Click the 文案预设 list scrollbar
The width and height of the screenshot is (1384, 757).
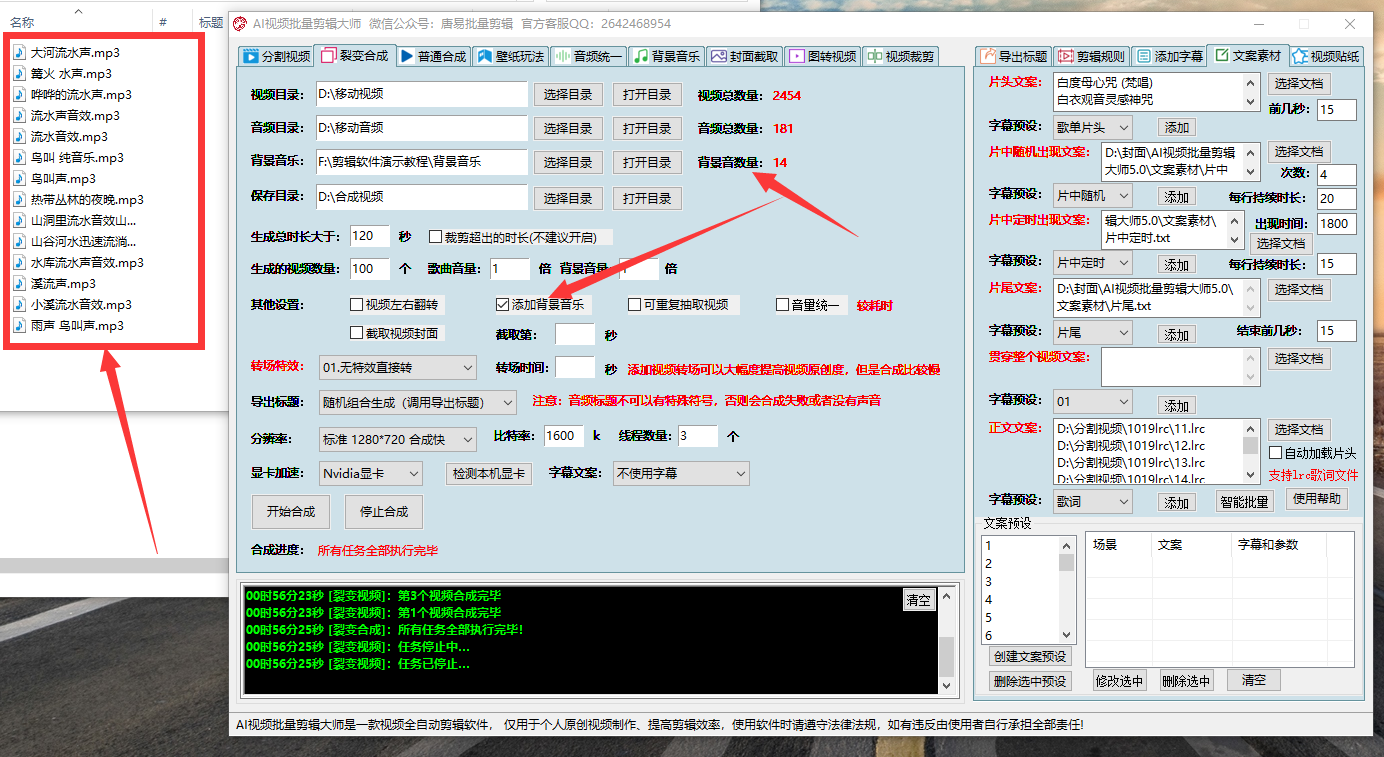(x=1067, y=590)
